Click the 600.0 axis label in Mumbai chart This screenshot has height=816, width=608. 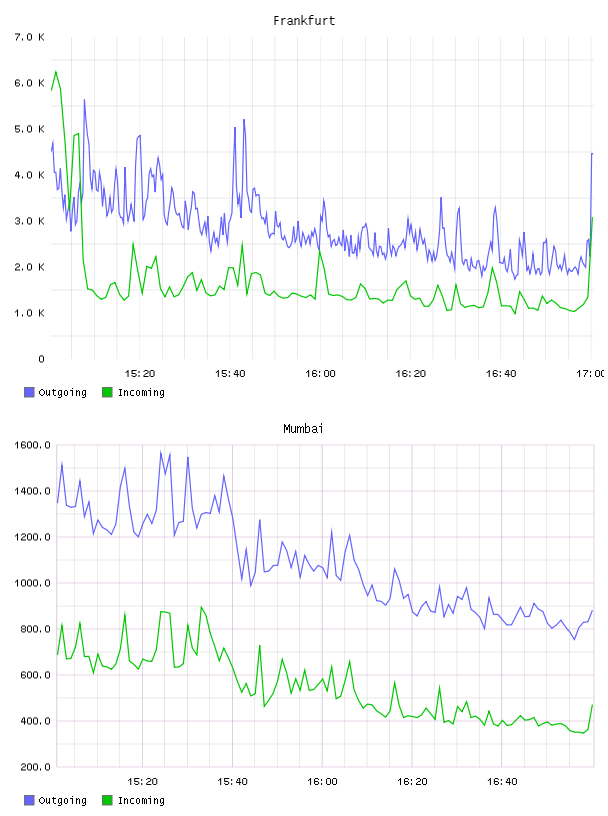(x=35, y=675)
